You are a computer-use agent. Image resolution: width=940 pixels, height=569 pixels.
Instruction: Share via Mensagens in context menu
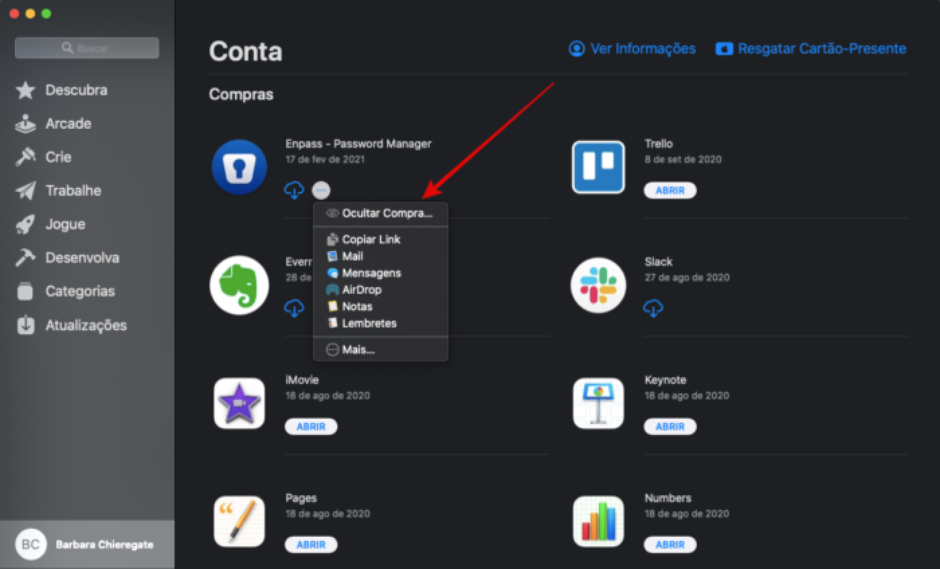[x=381, y=273]
